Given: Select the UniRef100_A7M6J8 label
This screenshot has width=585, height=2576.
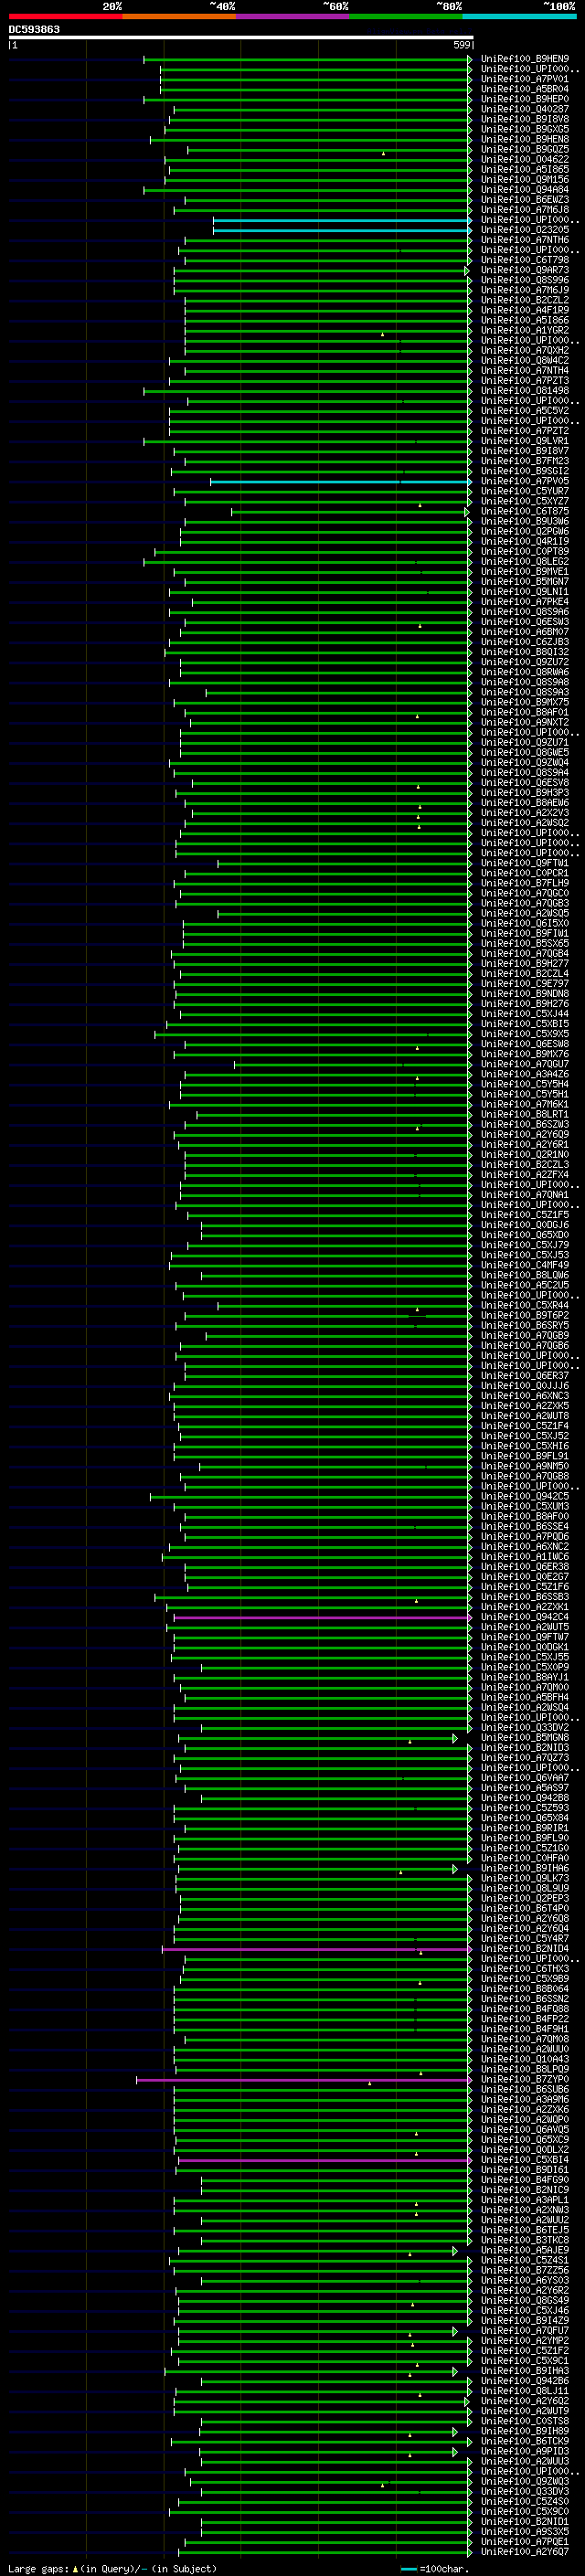Looking at the screenshot, I should 524,210.
